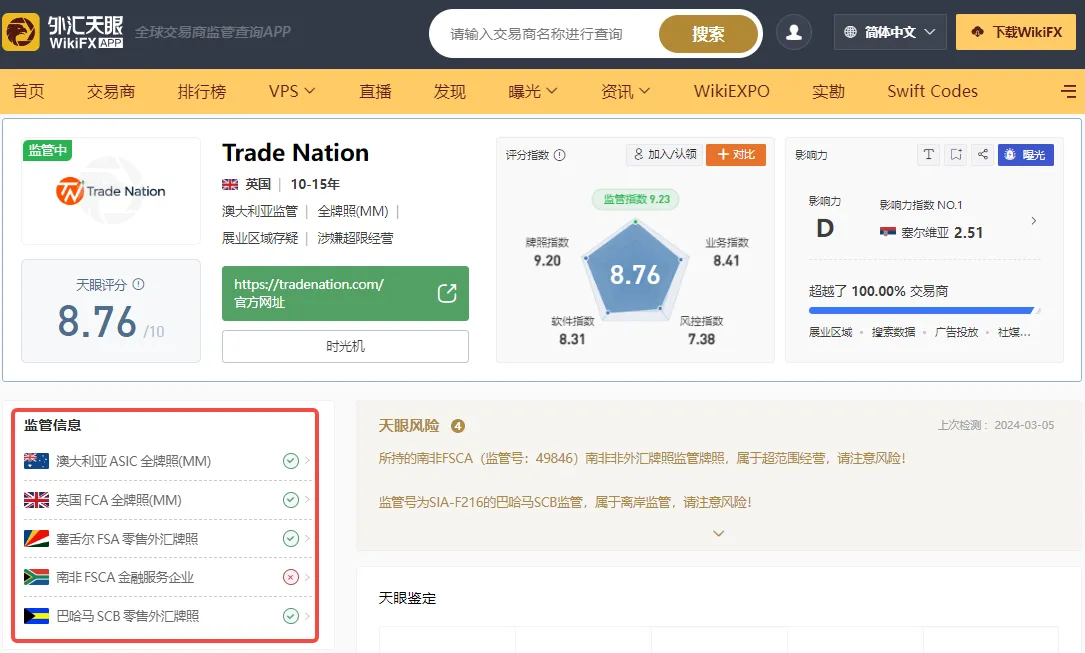Click the 塞尔维亚 2.51 influence entry
The height and width of the screenshot is (653, 1085).
pos(931,232)
